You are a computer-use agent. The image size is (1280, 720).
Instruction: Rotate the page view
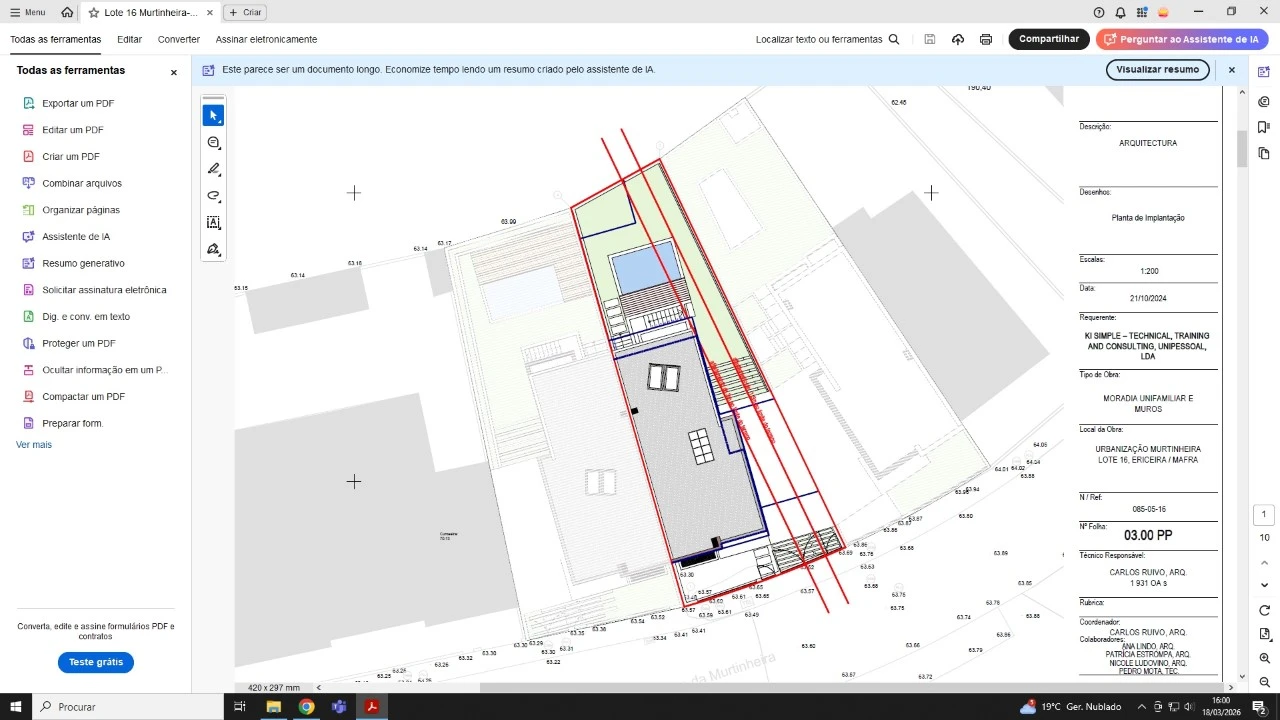pyautogui.click(x=1264, y=610)
